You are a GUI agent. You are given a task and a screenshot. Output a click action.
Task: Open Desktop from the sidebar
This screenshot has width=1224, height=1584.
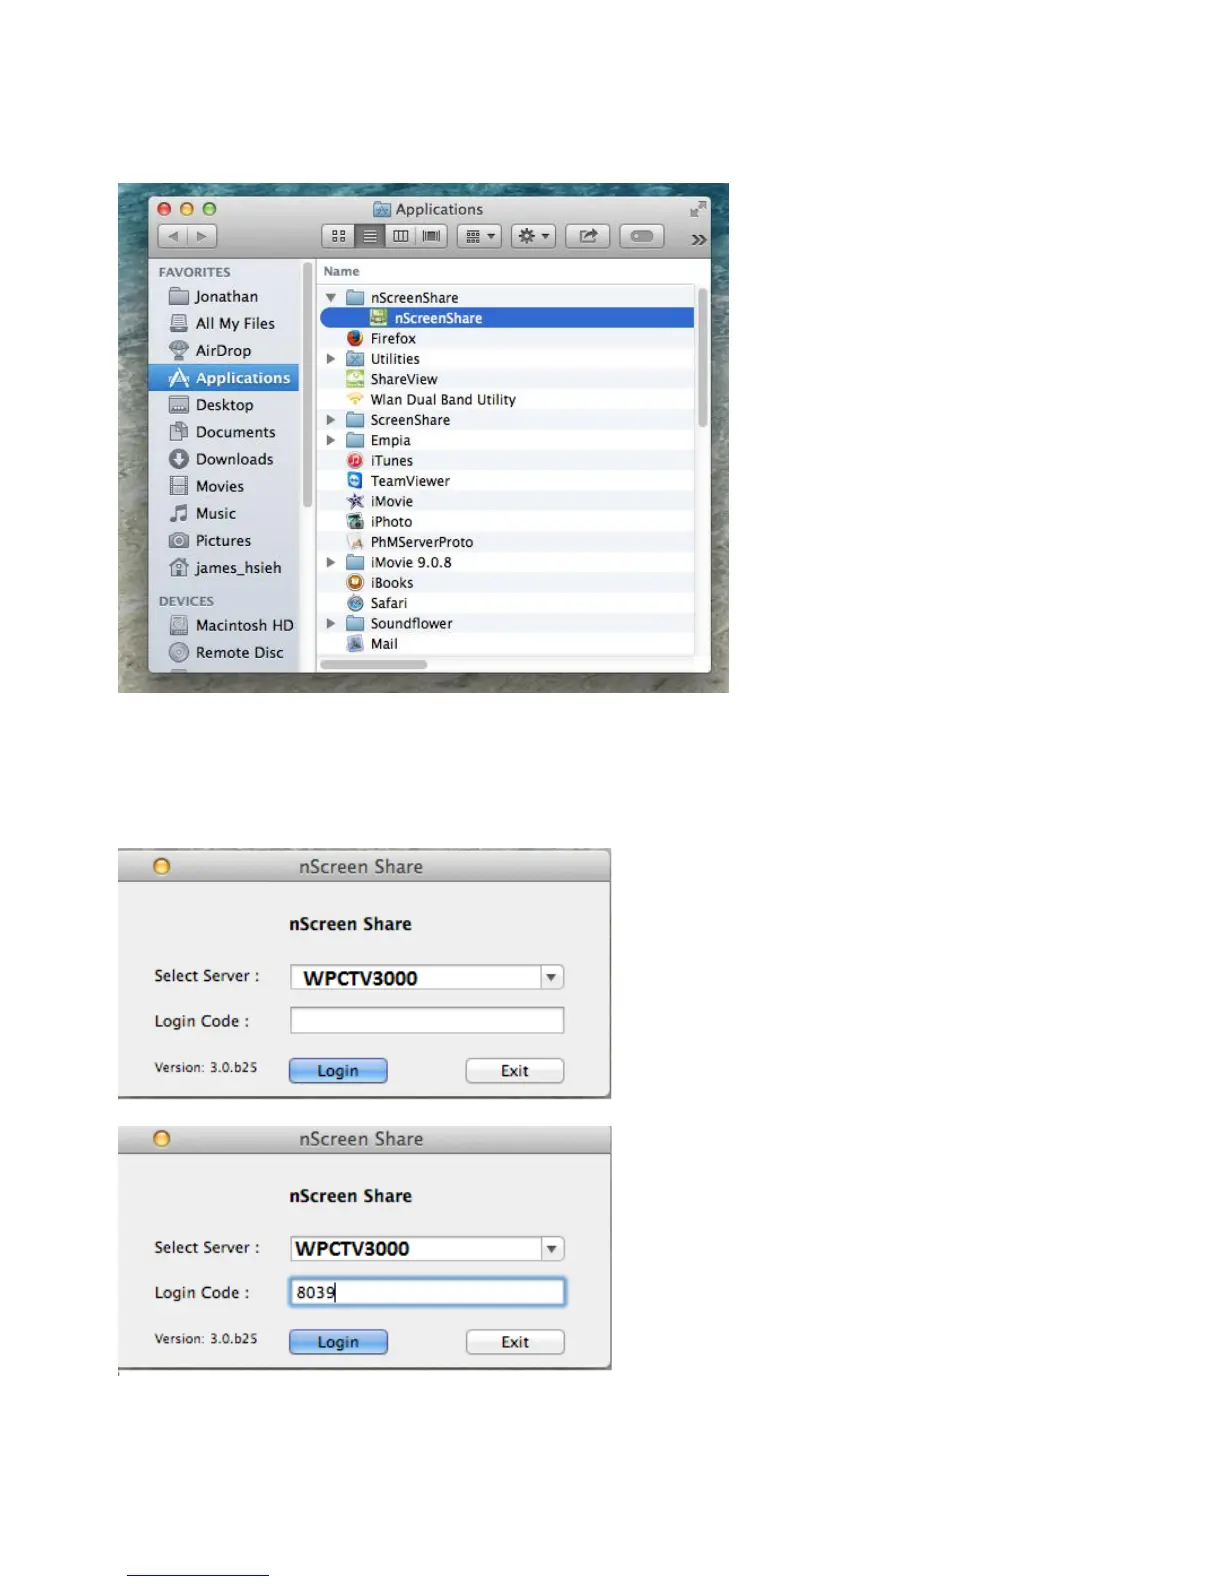[x=225, y=404]
